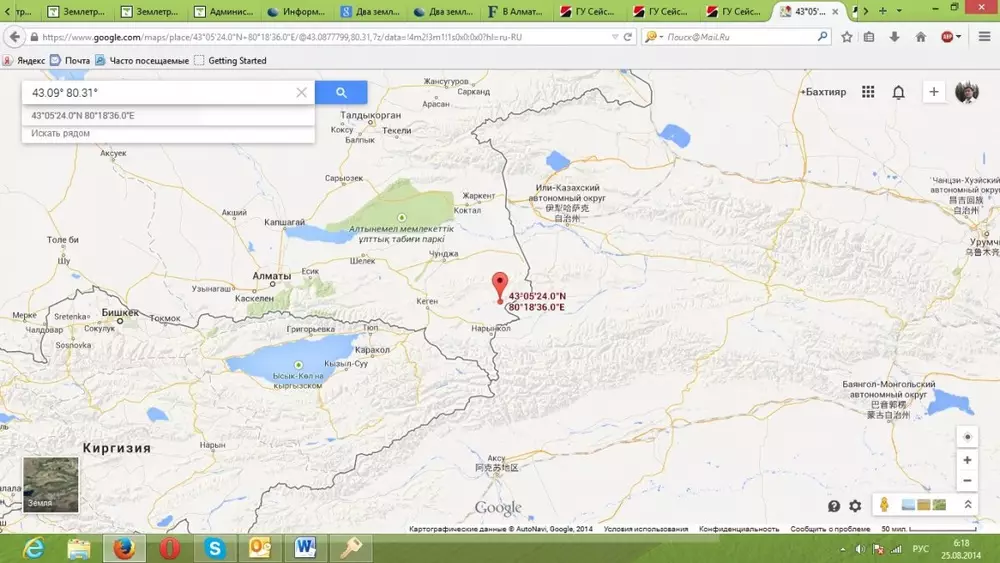Open the Adblock Plus dropdown
The height and width of the screenshot is (563, 1000).
tap(959, 37)
